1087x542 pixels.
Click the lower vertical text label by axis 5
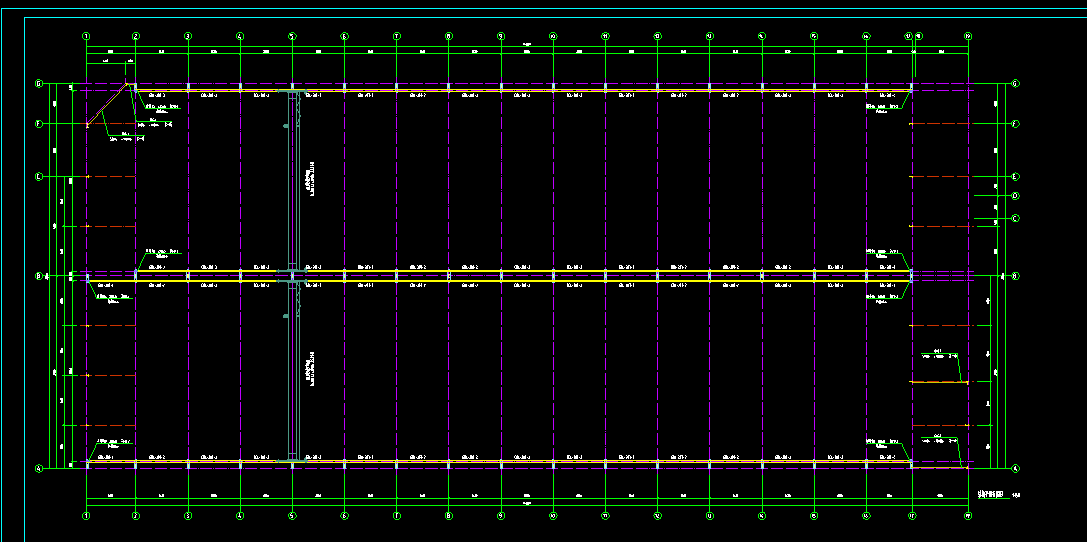(313, 368)
